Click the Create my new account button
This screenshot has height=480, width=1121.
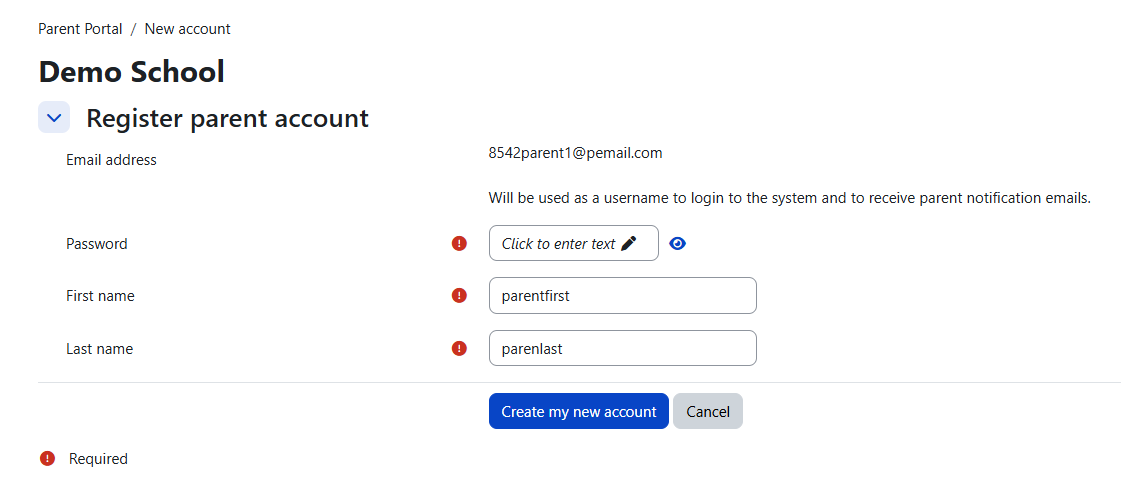point(578,411)
